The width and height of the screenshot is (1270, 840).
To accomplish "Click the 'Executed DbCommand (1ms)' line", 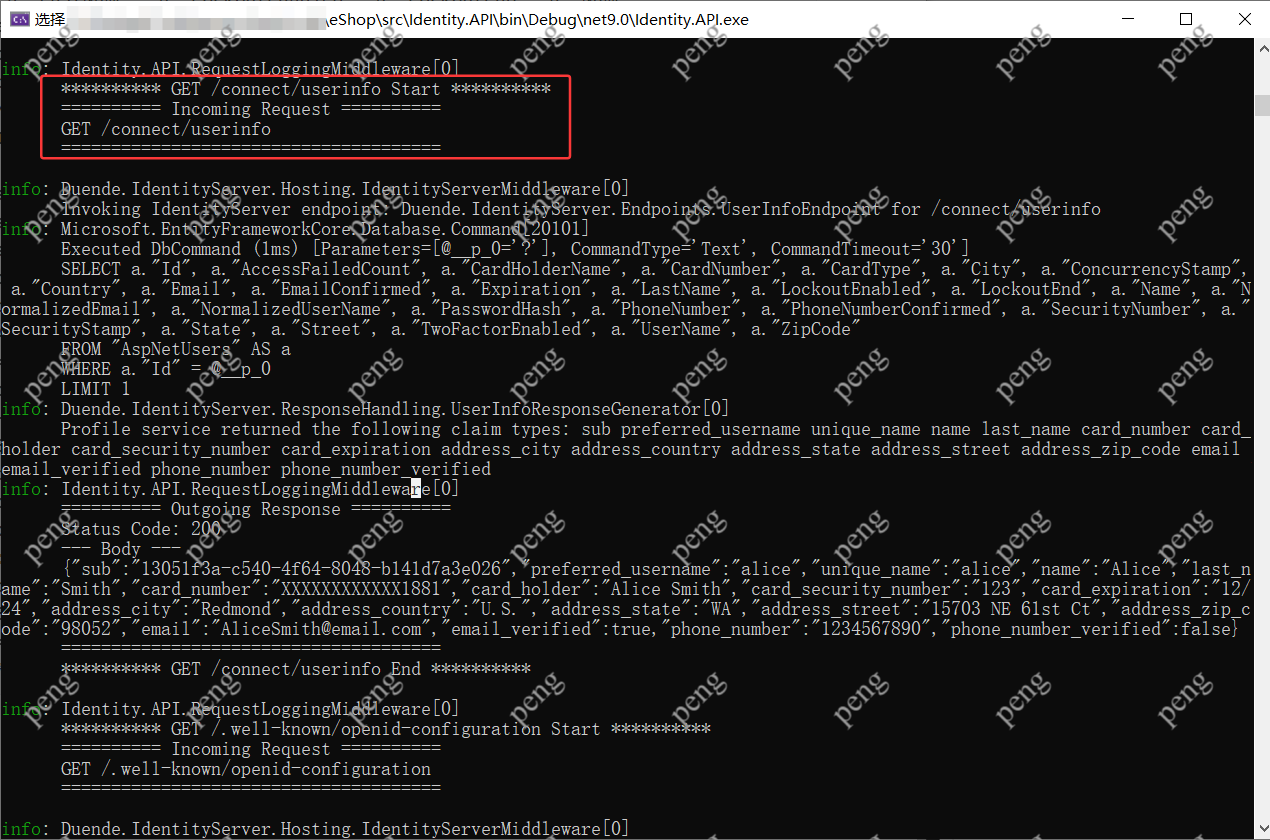I will (x=515, y=249).
